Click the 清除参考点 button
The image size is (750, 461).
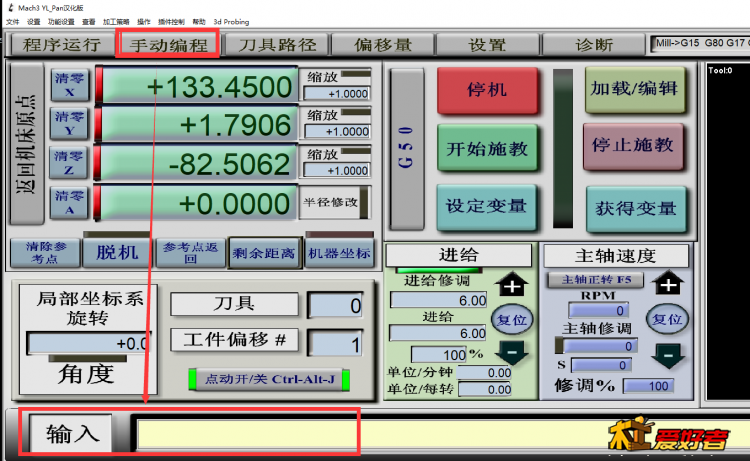[x=45, y=252]
